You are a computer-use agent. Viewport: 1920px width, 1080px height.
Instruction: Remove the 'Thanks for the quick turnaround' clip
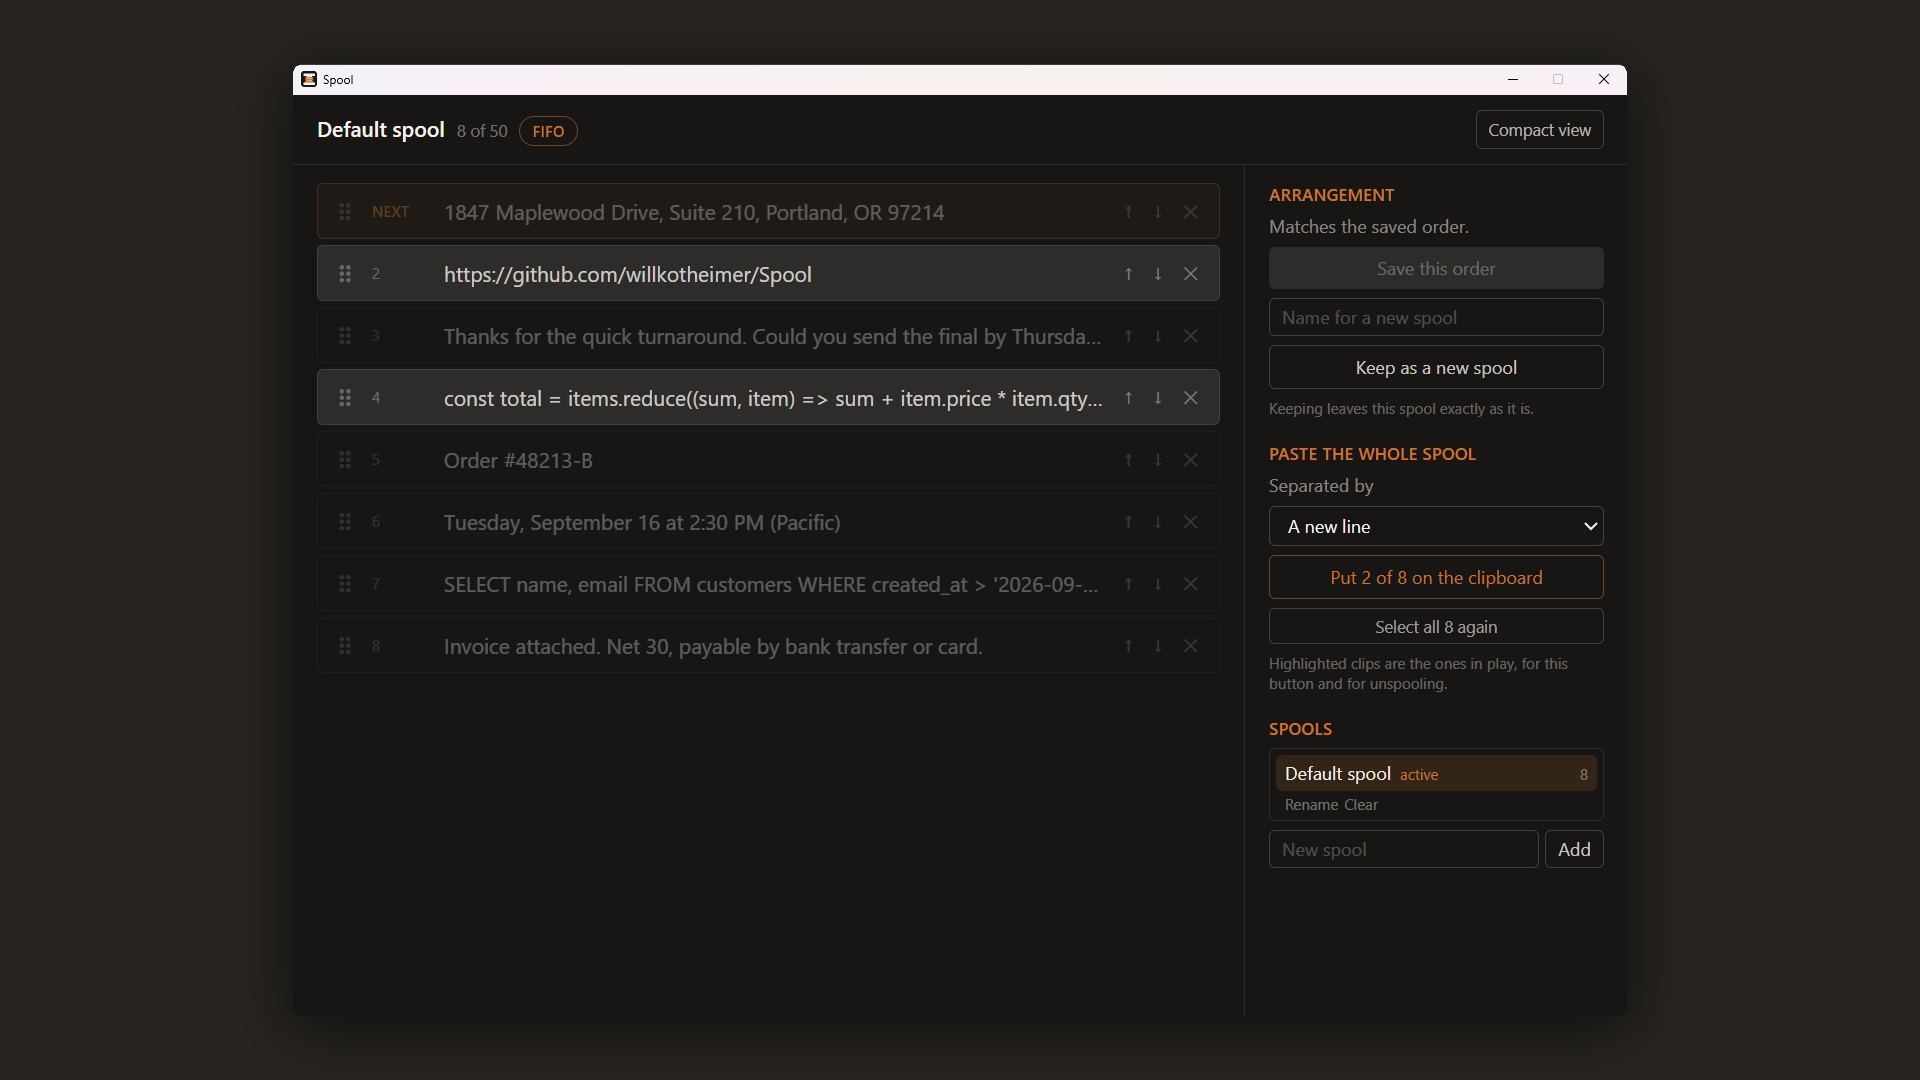click(x=1191, y=336)
